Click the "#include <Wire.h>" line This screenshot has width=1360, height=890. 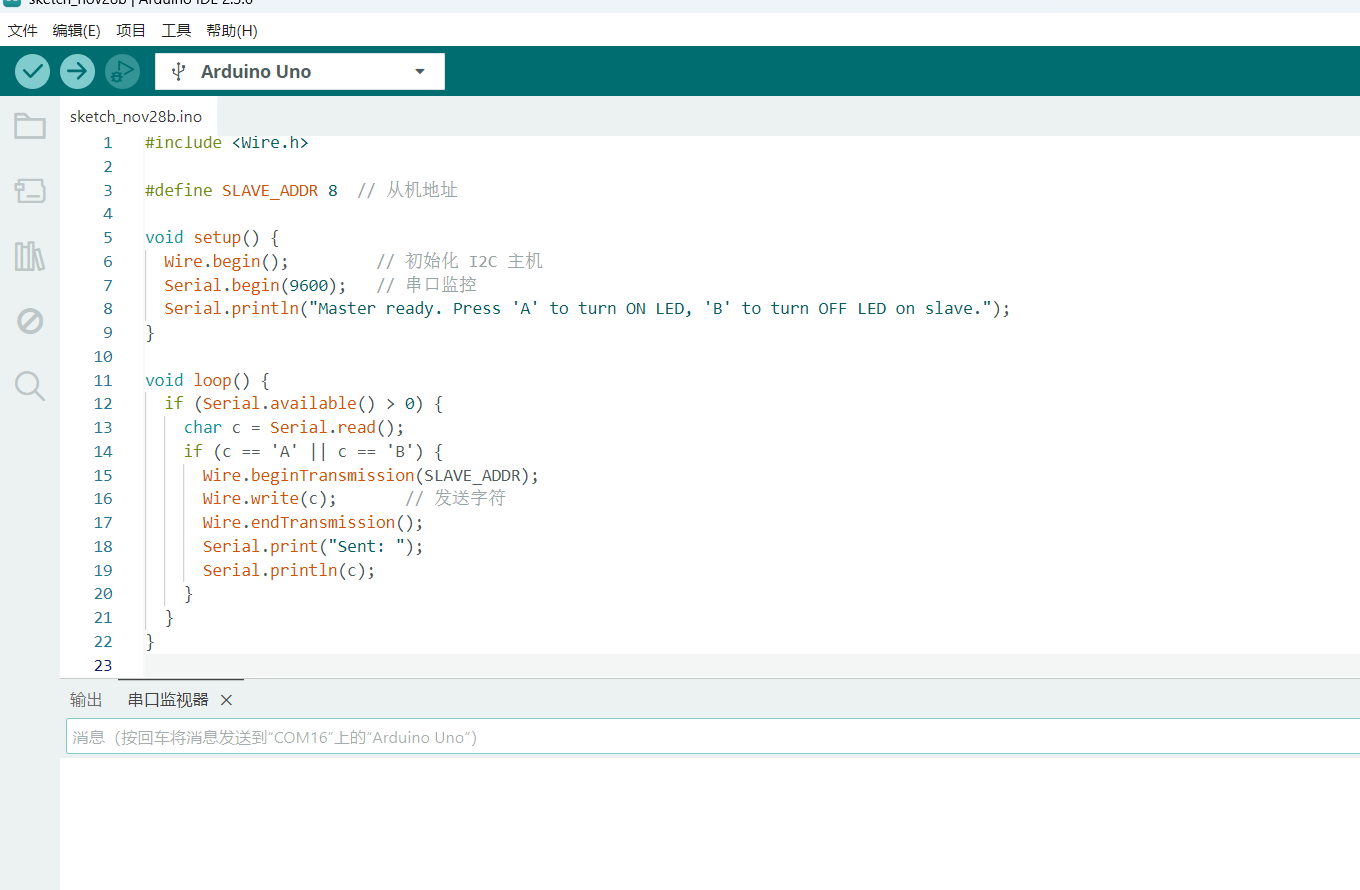coord(227,143)
